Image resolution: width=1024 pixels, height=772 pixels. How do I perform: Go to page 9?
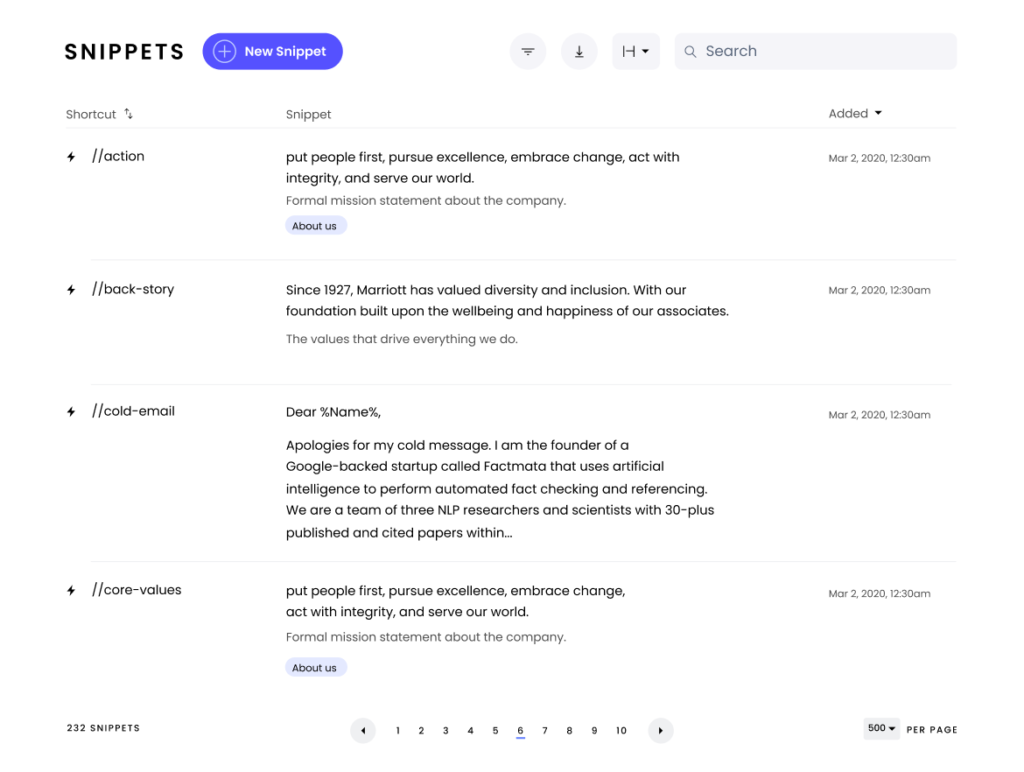pyautogui.click(x=594, y=730)
